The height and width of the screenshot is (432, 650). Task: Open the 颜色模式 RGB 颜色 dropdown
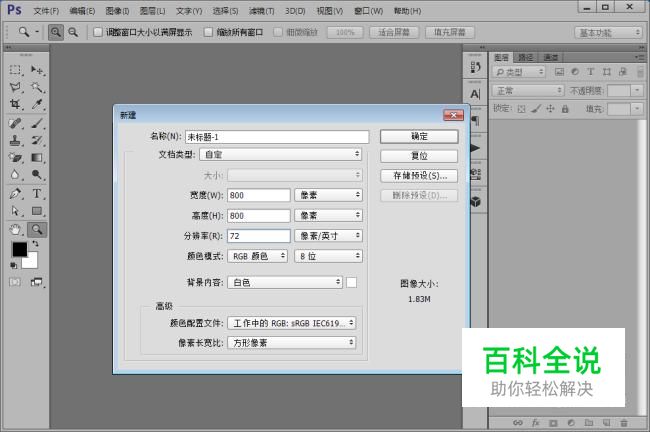257,256
